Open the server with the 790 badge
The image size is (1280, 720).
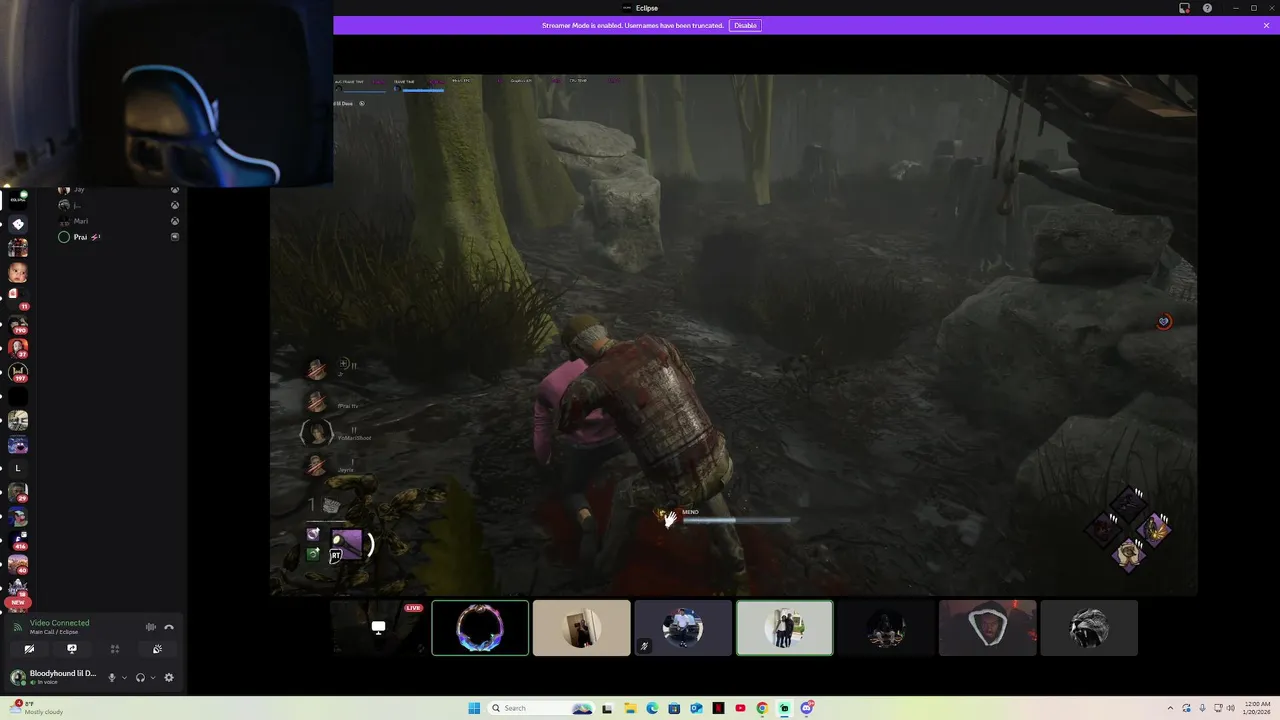18,324
